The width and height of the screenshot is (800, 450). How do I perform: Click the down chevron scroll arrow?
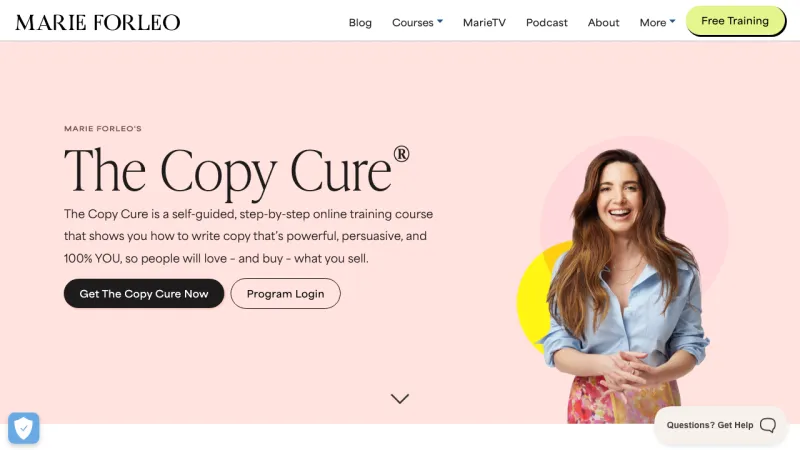400,398
